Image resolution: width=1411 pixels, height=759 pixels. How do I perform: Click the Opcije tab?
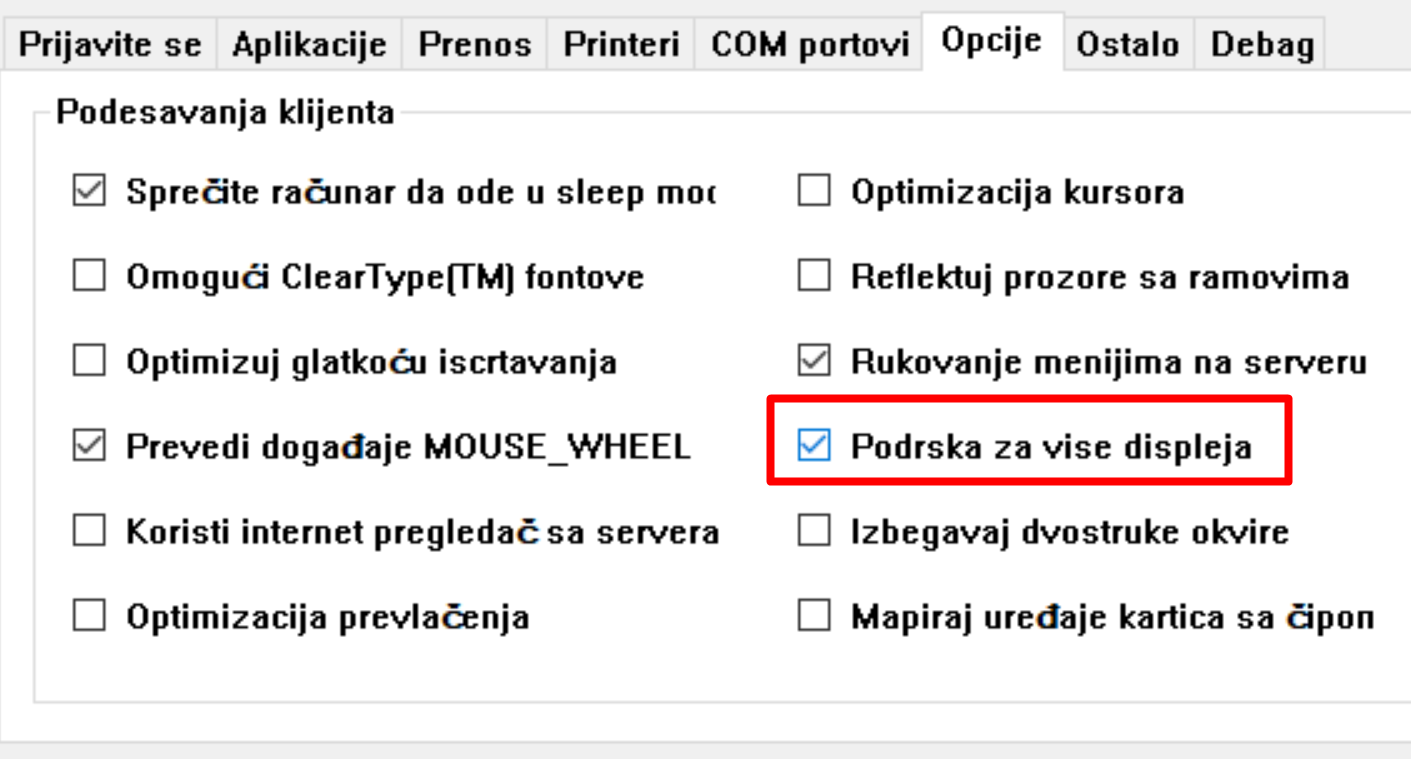click(x=992, y=41)
